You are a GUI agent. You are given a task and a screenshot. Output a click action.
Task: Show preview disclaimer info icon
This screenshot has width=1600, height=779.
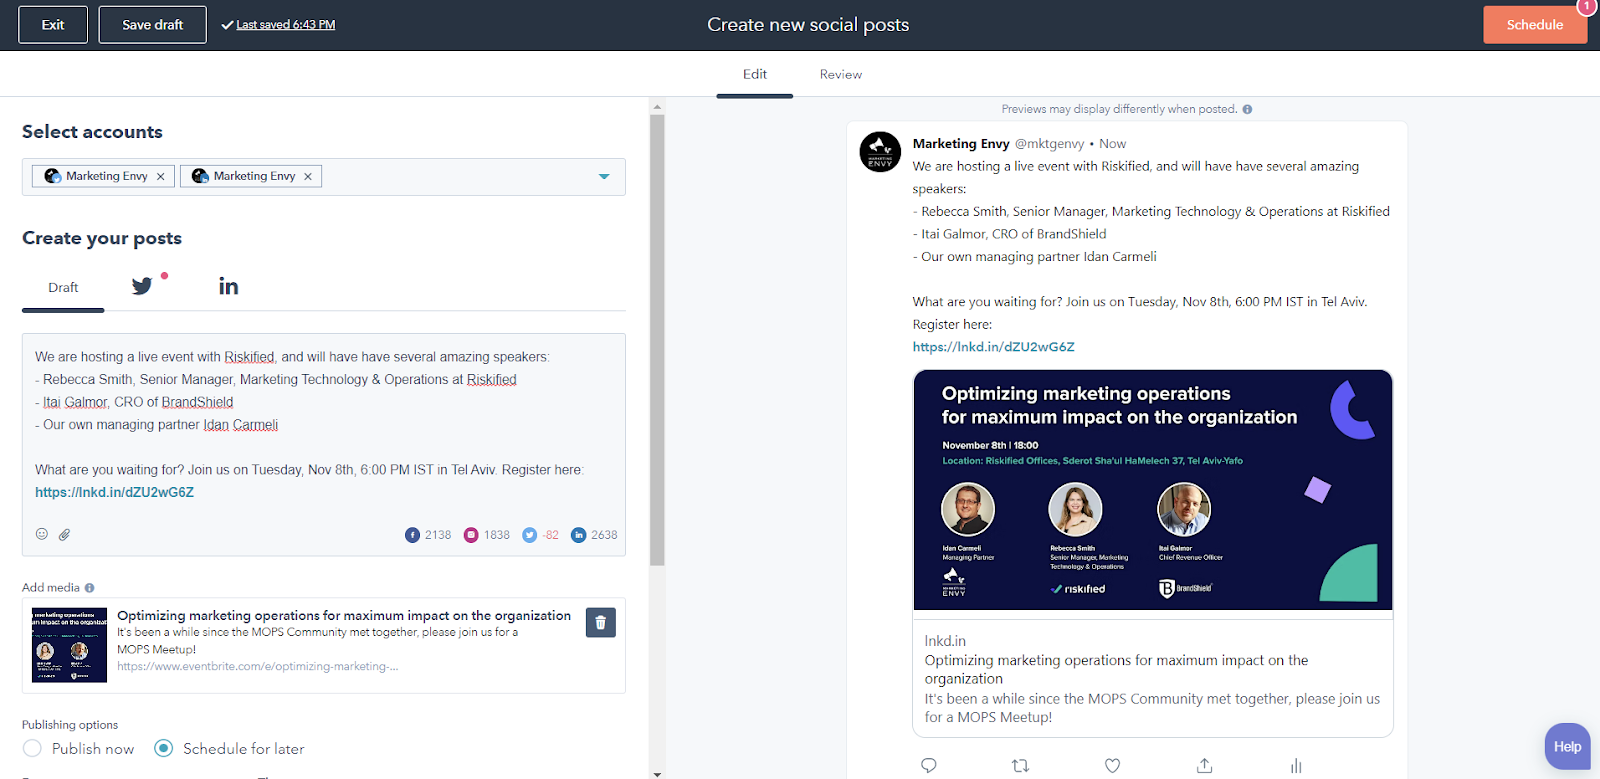tap(1247, 109)
